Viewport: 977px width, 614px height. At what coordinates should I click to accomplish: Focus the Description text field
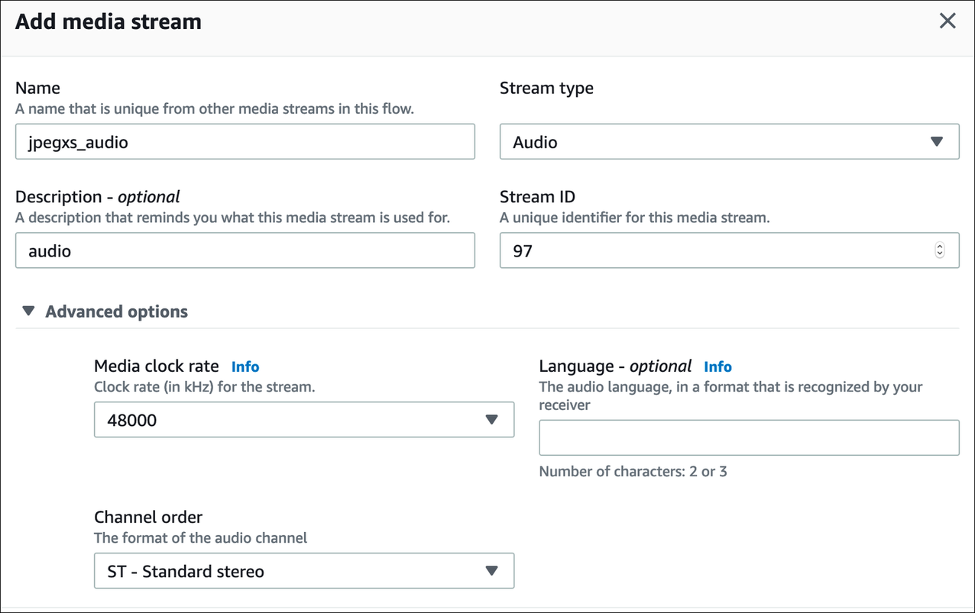coord(245,251)
